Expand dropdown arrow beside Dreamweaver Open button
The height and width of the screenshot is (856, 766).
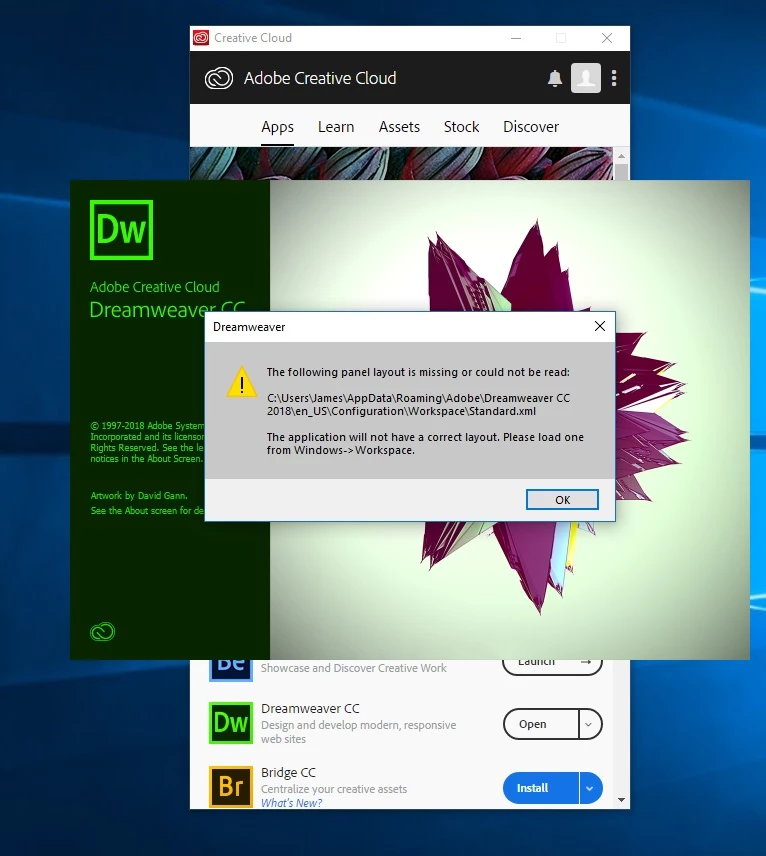[589, 724]
